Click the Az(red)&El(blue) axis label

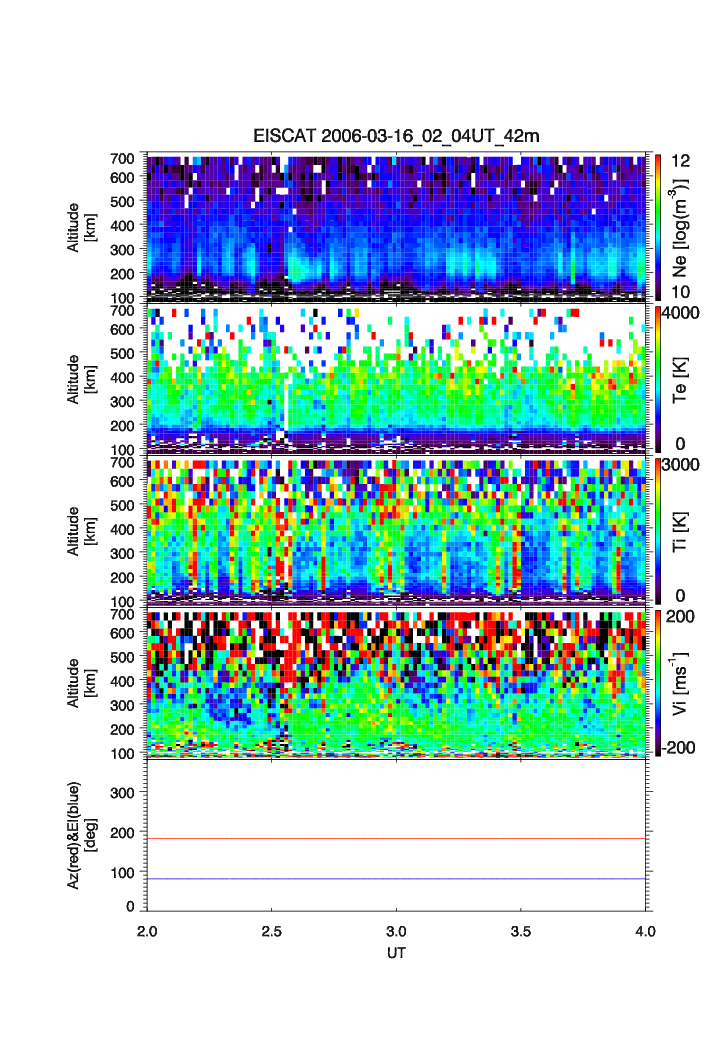click(x=80, y=834)
